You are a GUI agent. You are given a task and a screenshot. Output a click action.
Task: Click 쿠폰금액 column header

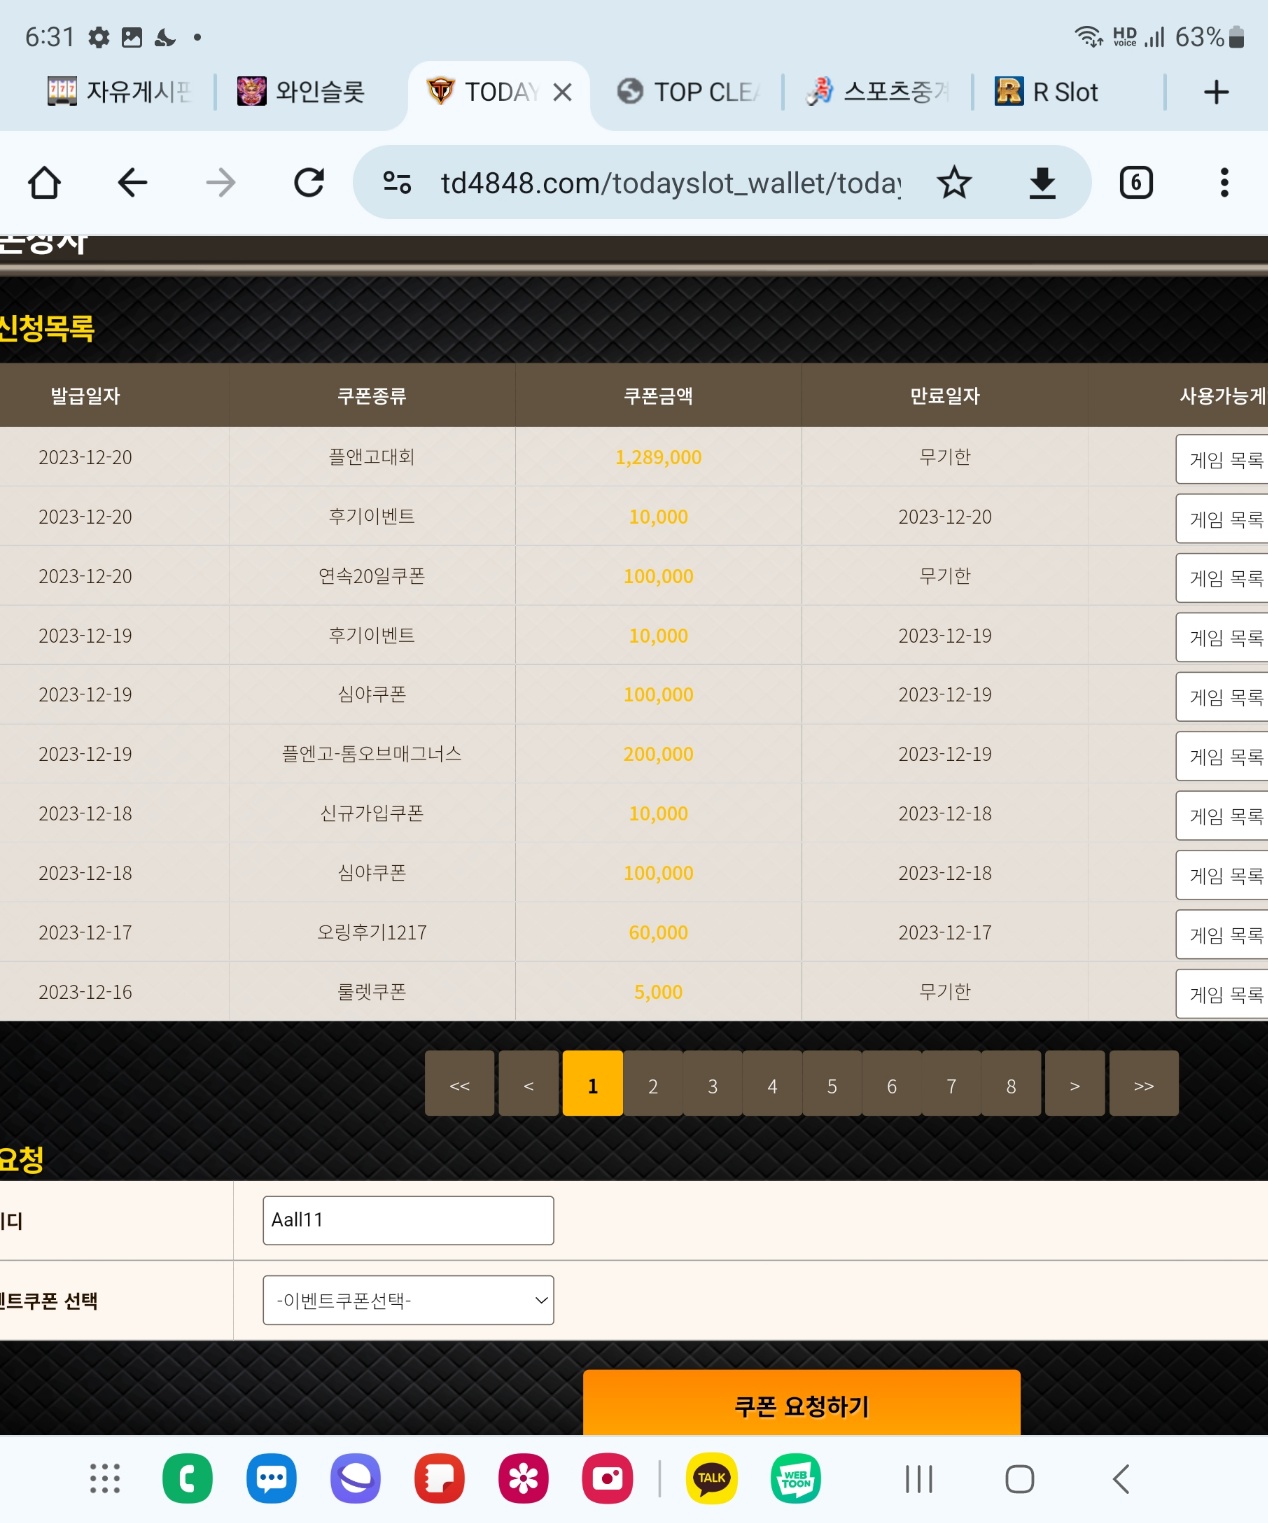[658, 396]
